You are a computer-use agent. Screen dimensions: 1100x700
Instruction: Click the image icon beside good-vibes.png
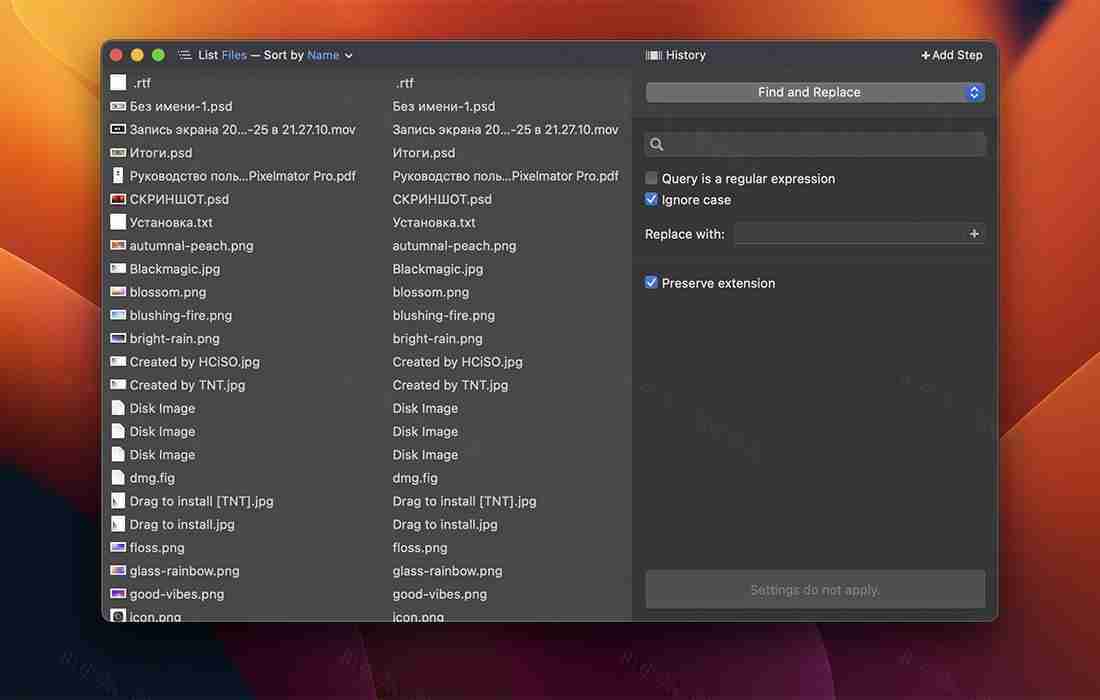tap(119, 594)
